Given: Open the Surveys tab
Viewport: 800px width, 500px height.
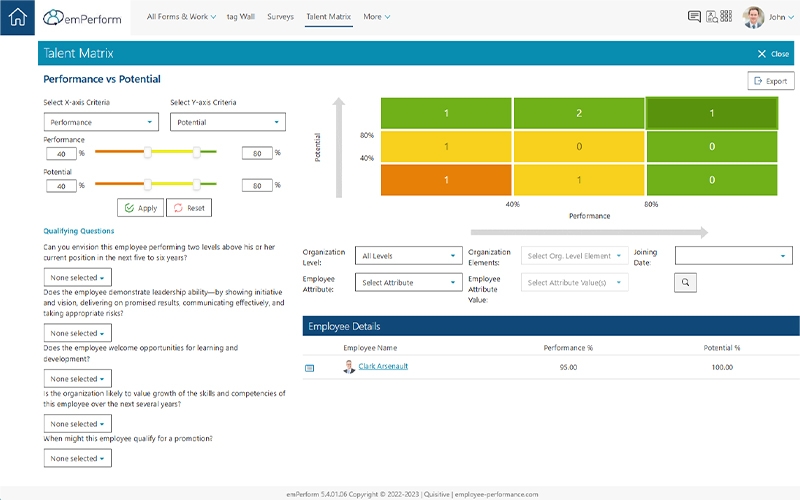Looking at the screenshot, I should click(x=280, y=17).
